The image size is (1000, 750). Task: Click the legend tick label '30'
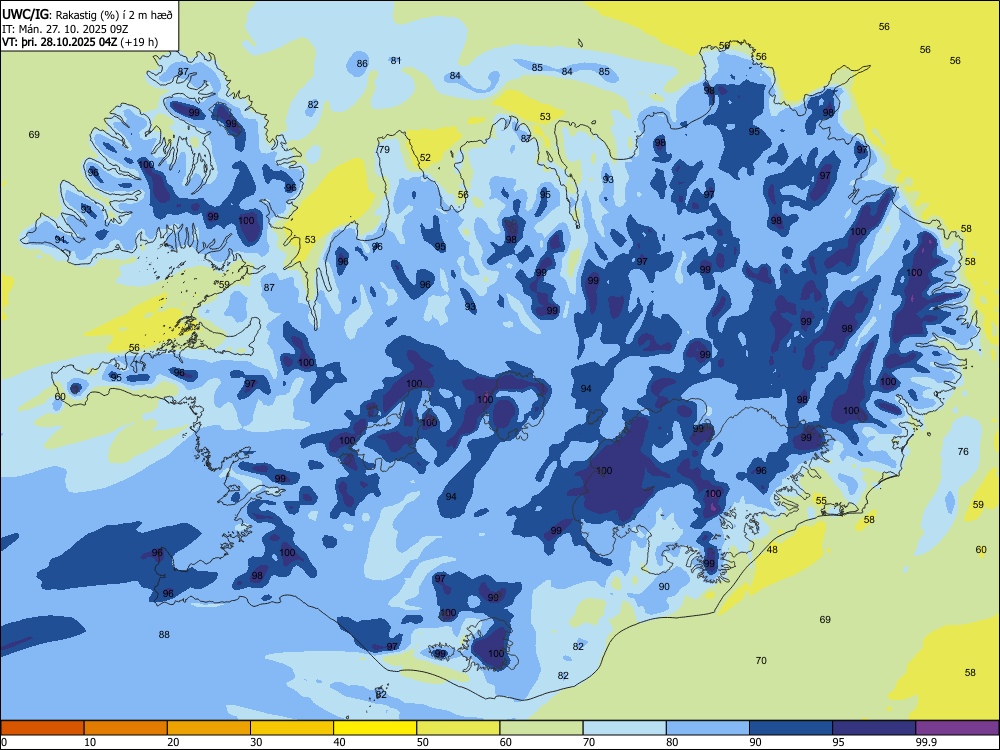tap(256, 742)
